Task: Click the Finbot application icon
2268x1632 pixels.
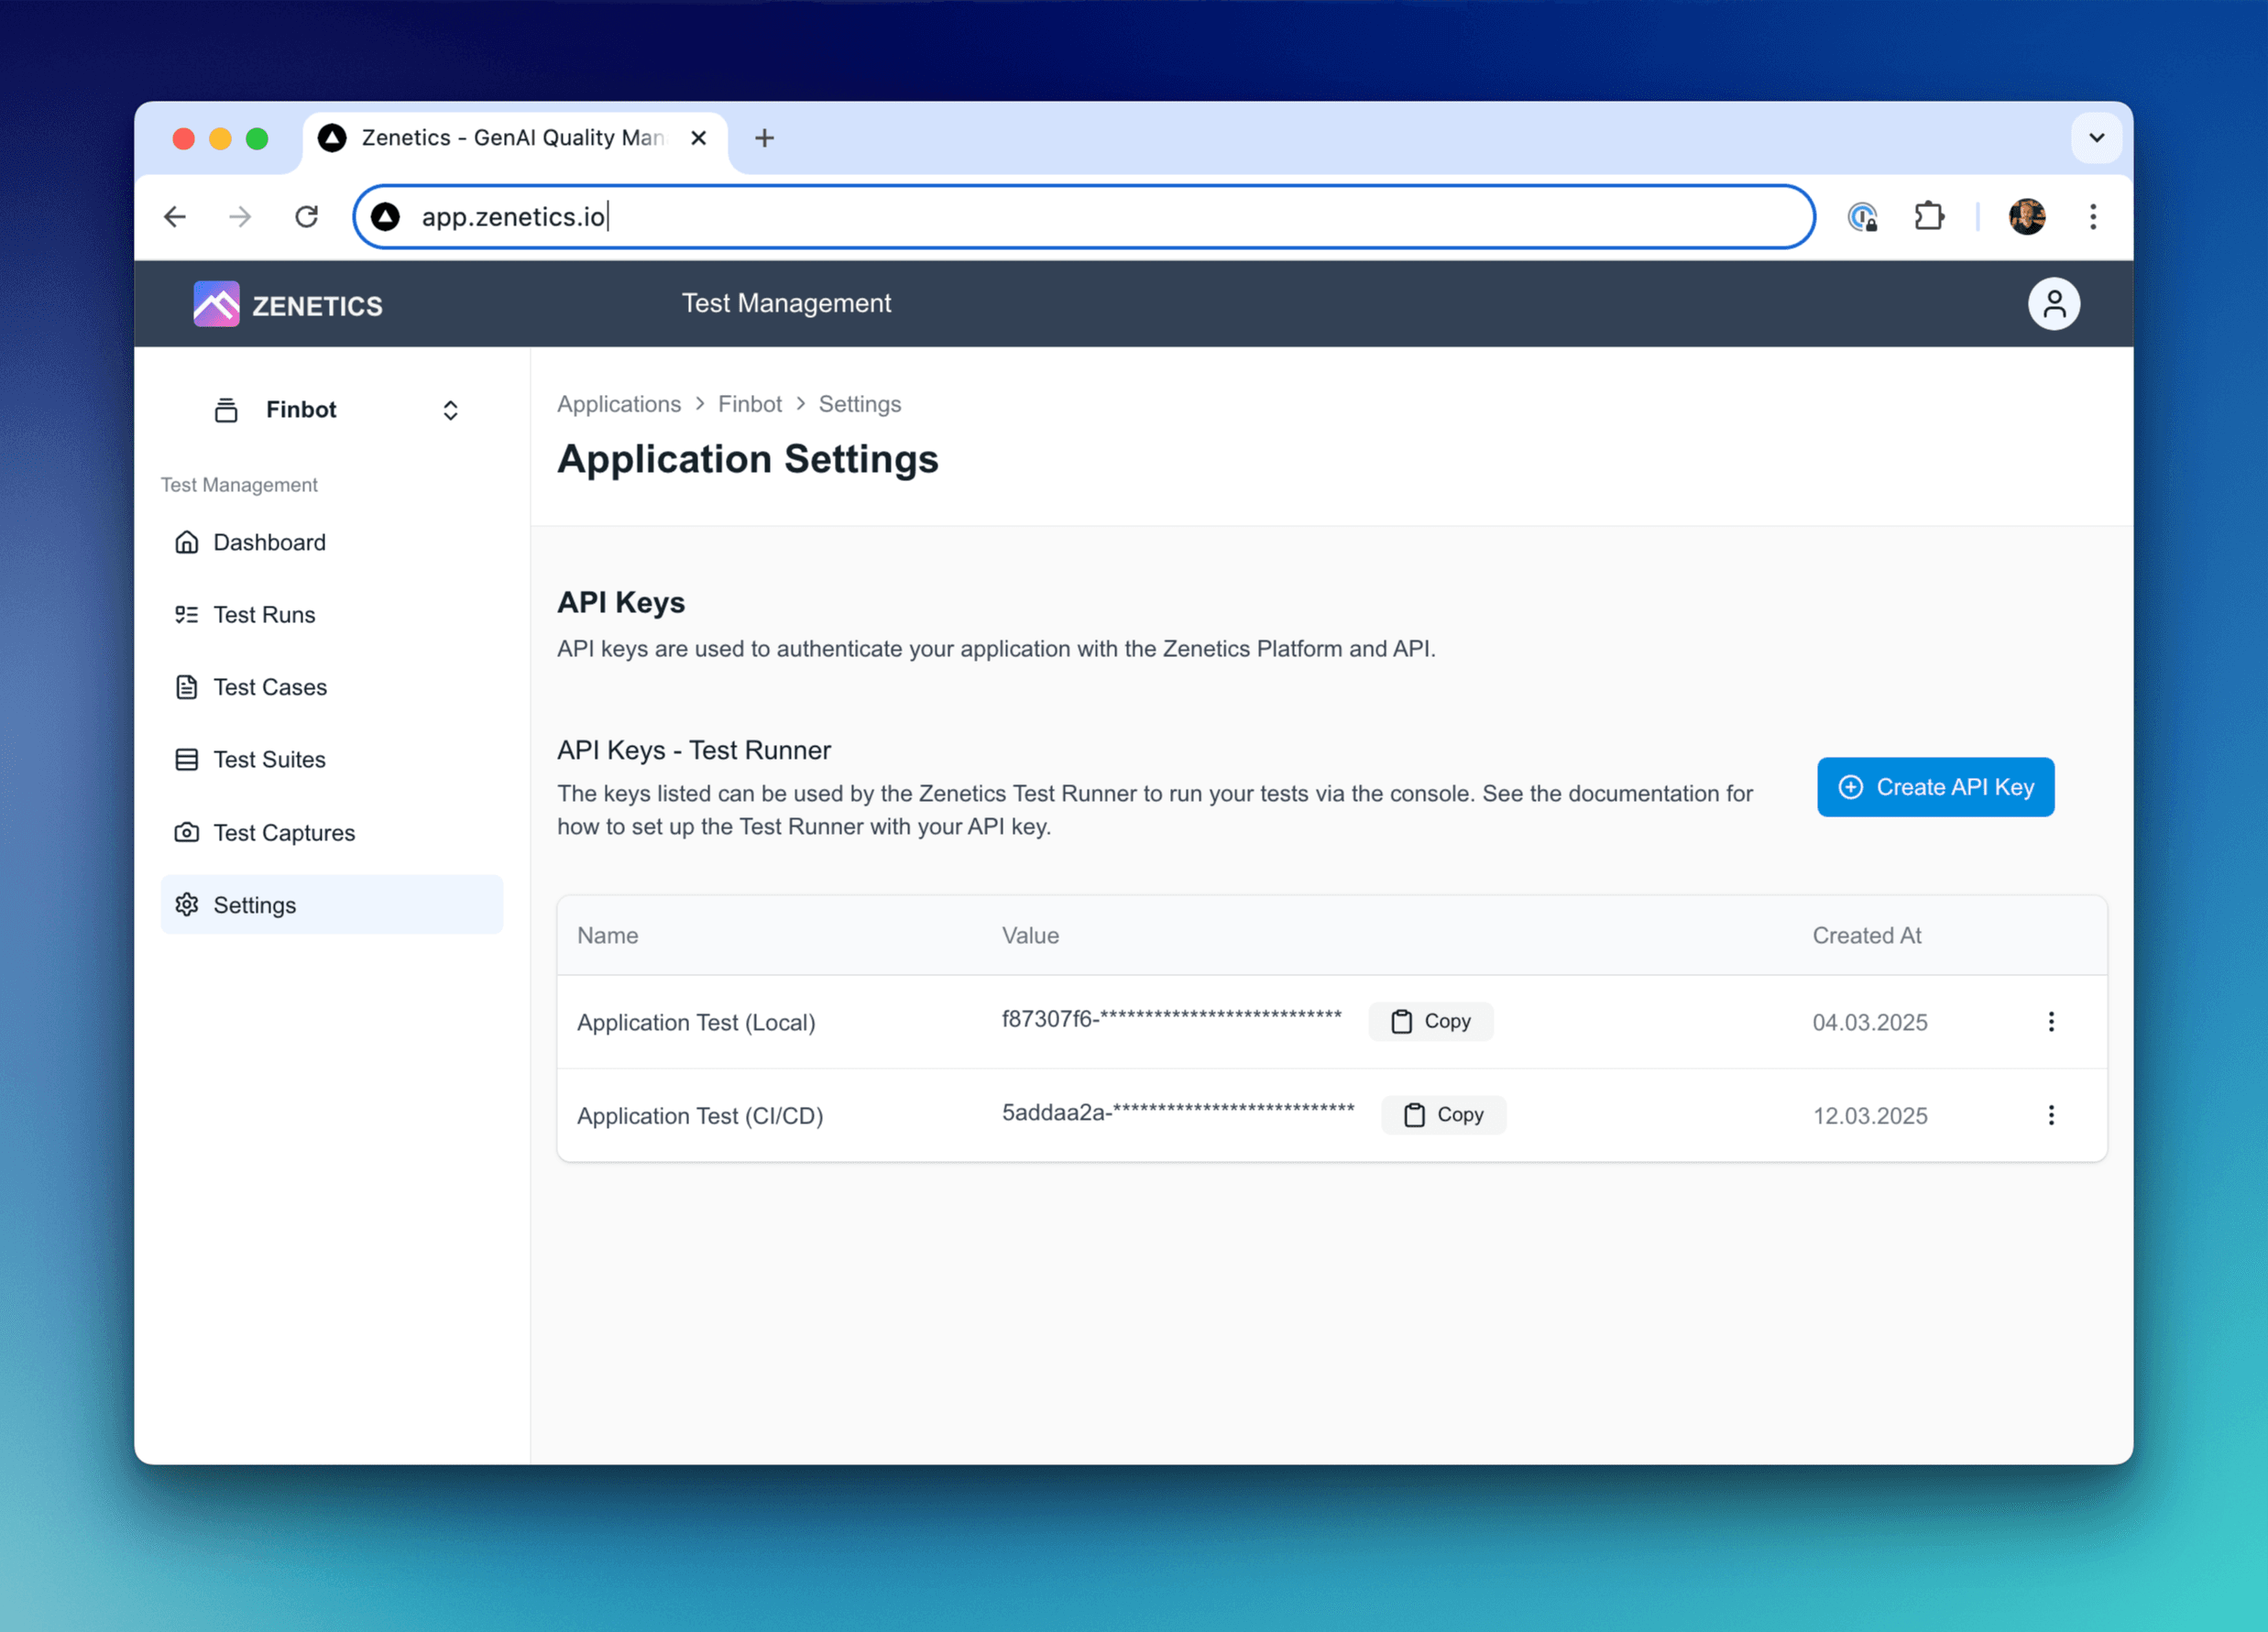Action: pyautogui.click(x=226, y=409)
